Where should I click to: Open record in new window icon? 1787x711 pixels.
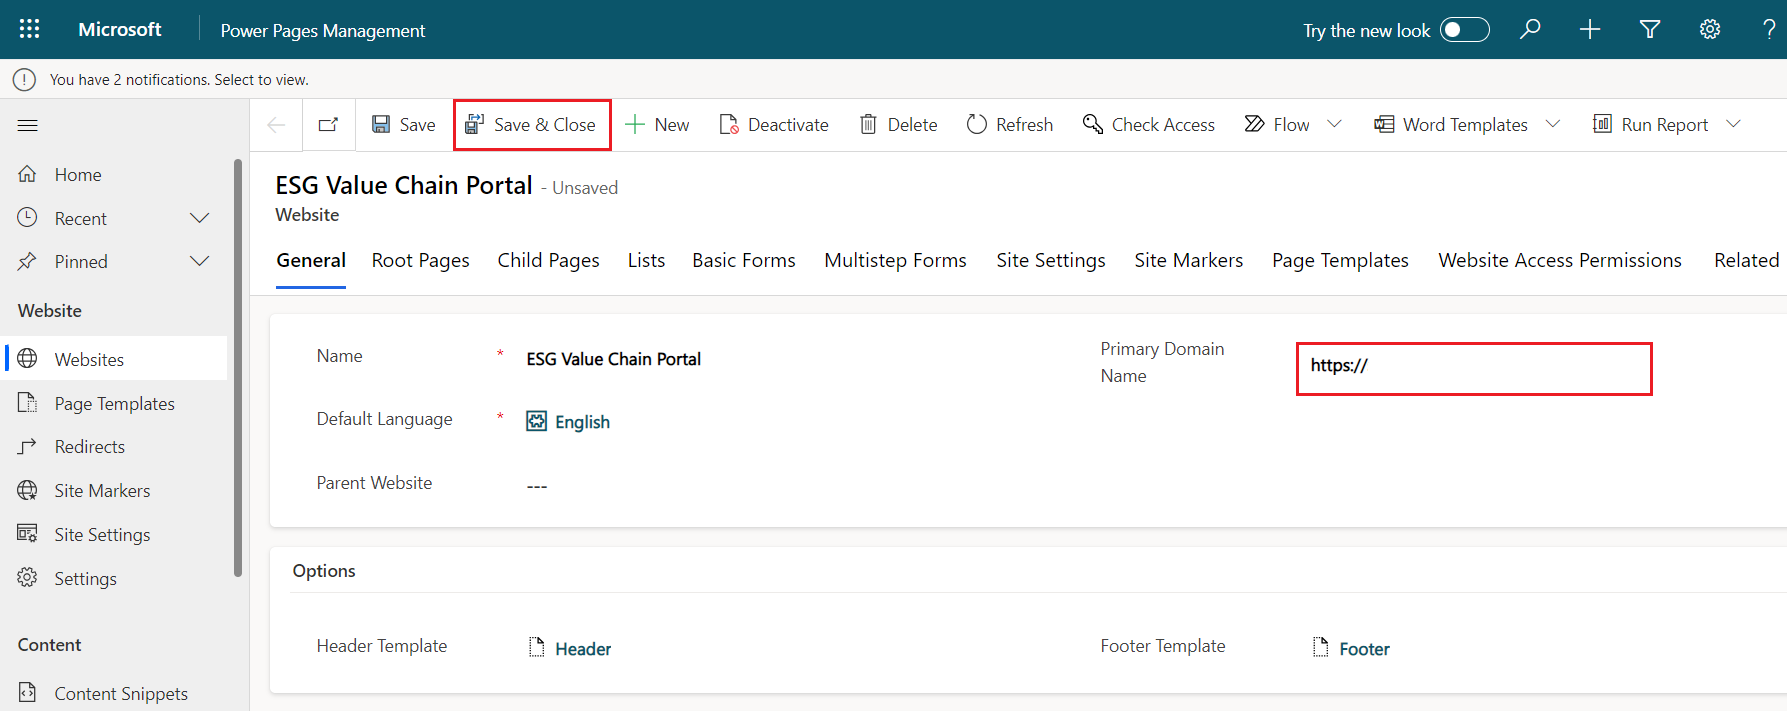point(328,125)
